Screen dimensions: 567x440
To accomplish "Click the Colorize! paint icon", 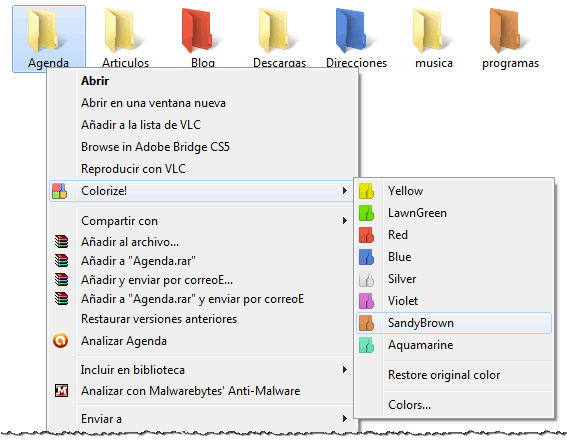I will coord(60,191).
